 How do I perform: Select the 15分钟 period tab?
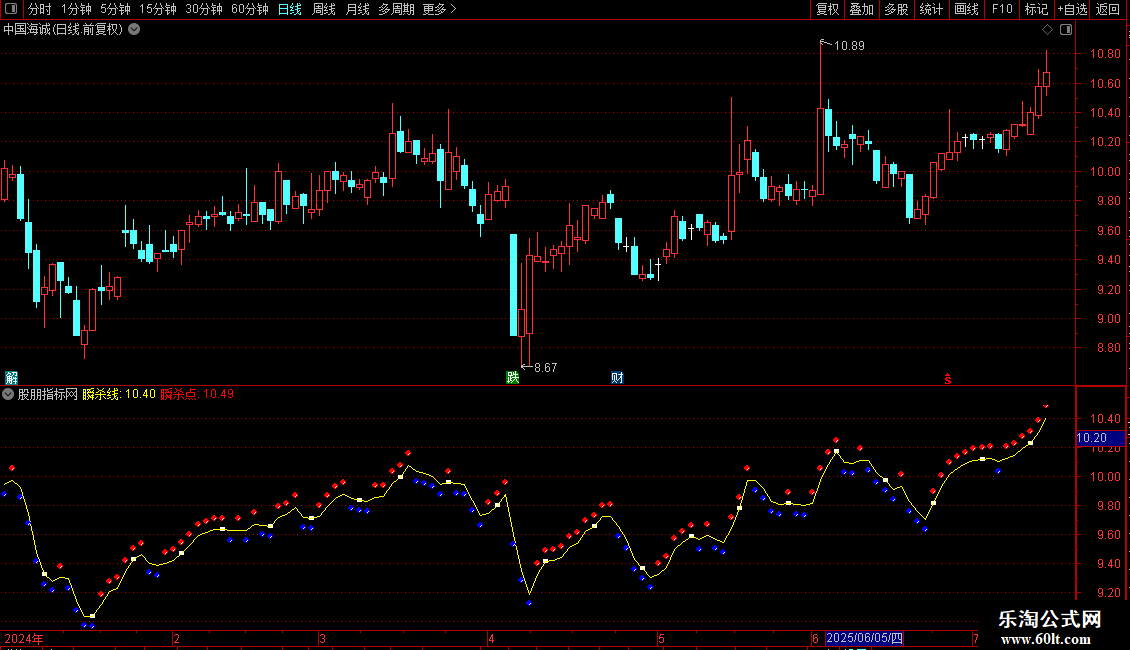157,9
